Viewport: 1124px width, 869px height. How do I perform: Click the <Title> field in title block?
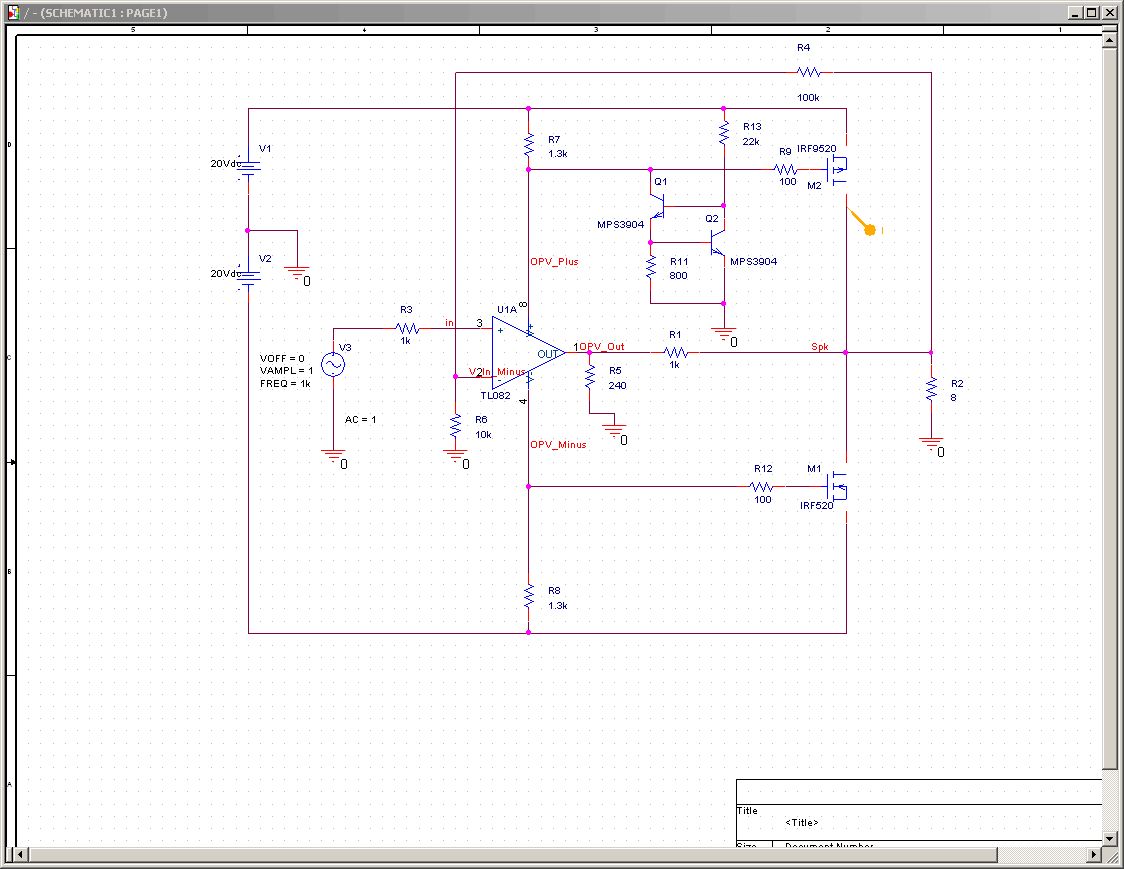(x=802, y=823)
